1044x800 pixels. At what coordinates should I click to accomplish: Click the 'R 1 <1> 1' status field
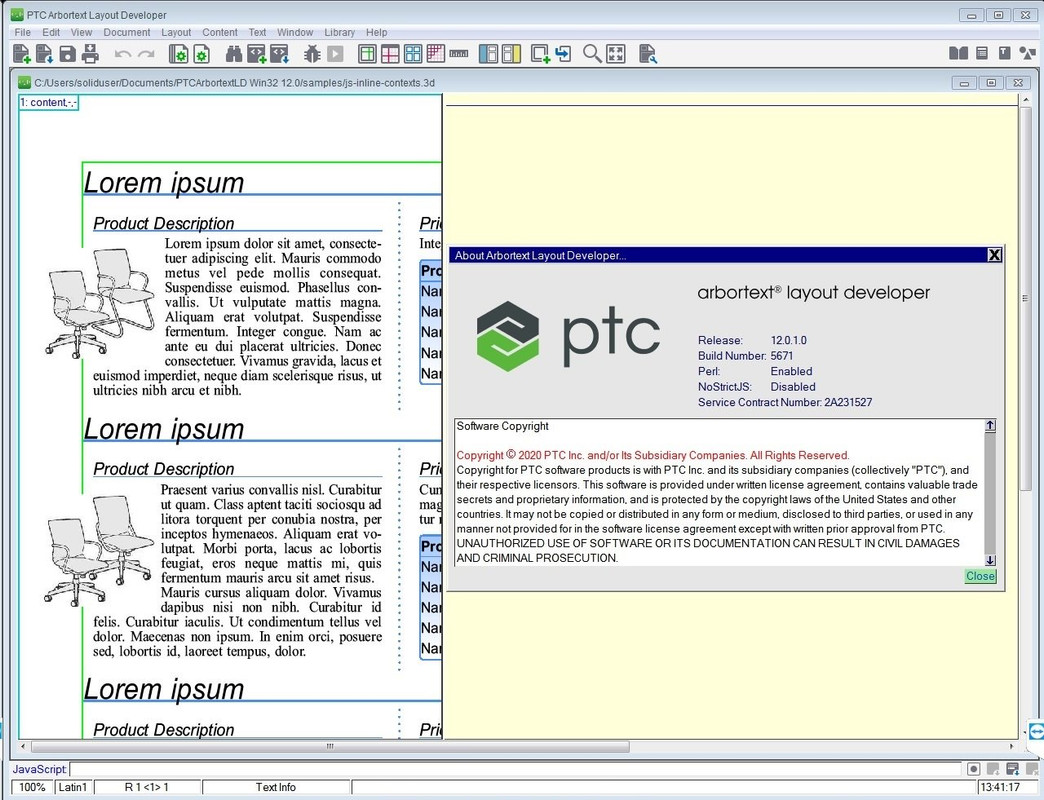click(147, 787)
